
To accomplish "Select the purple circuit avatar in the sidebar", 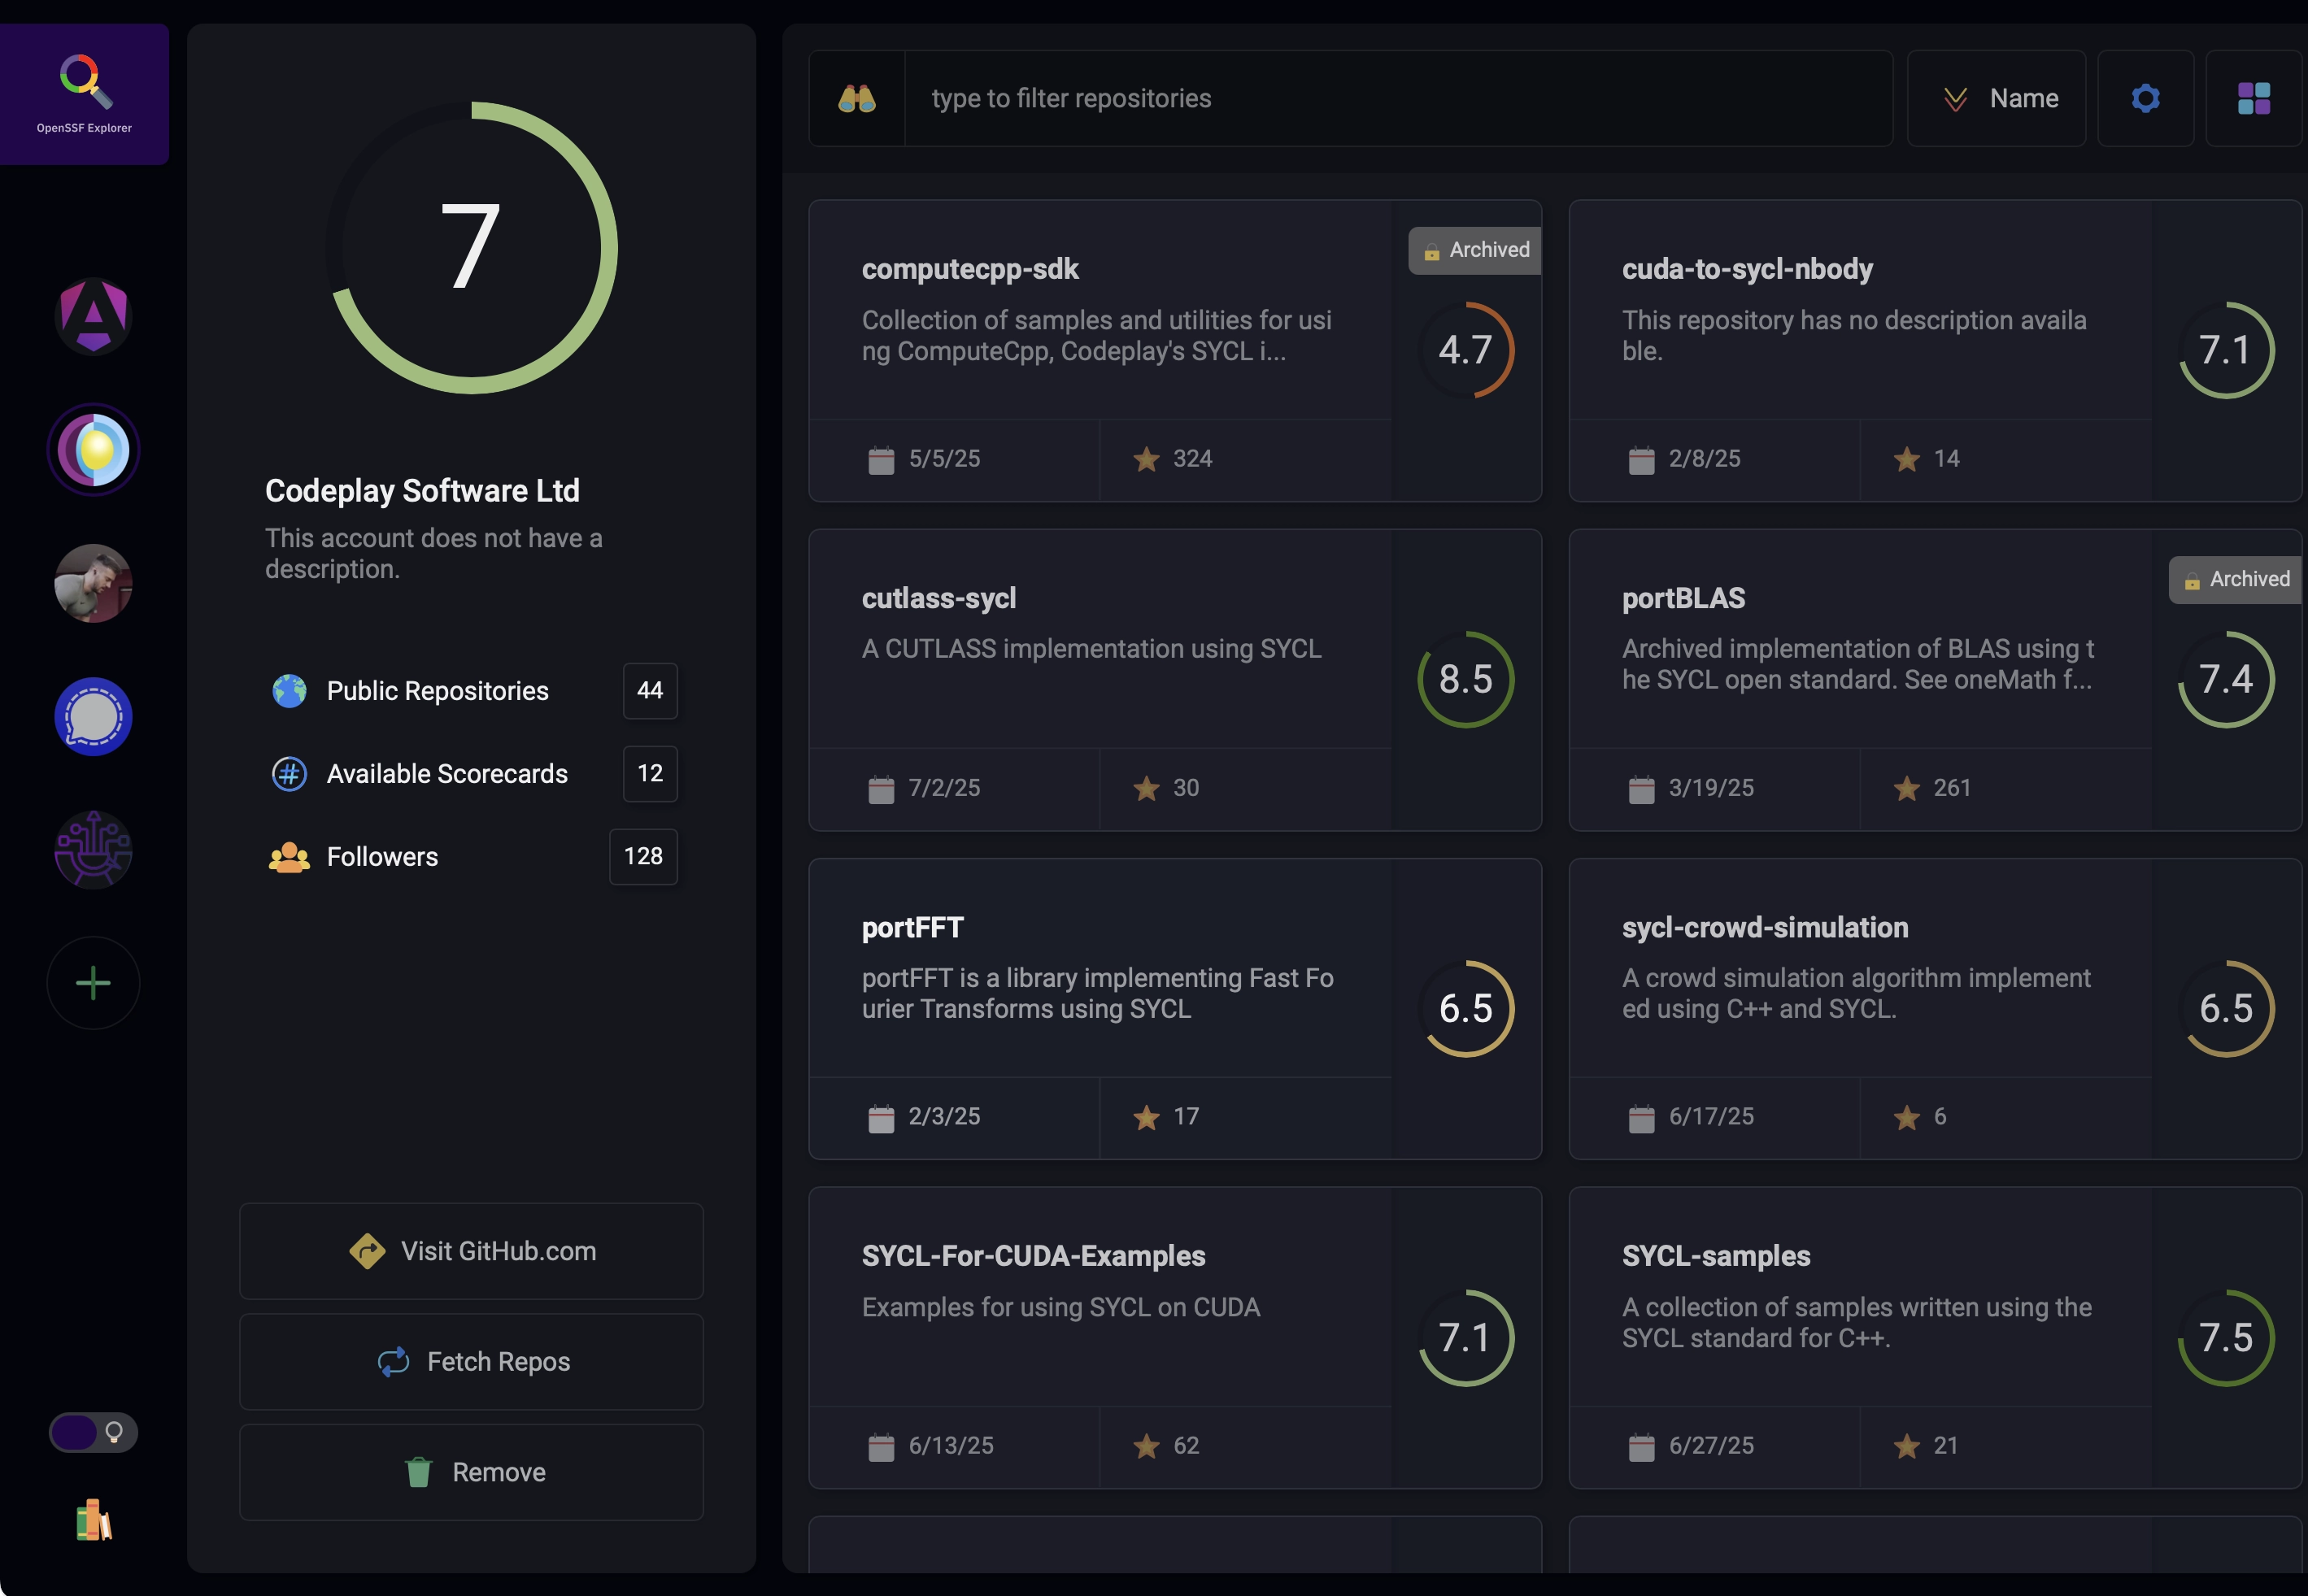I will (x=93, y=850).
